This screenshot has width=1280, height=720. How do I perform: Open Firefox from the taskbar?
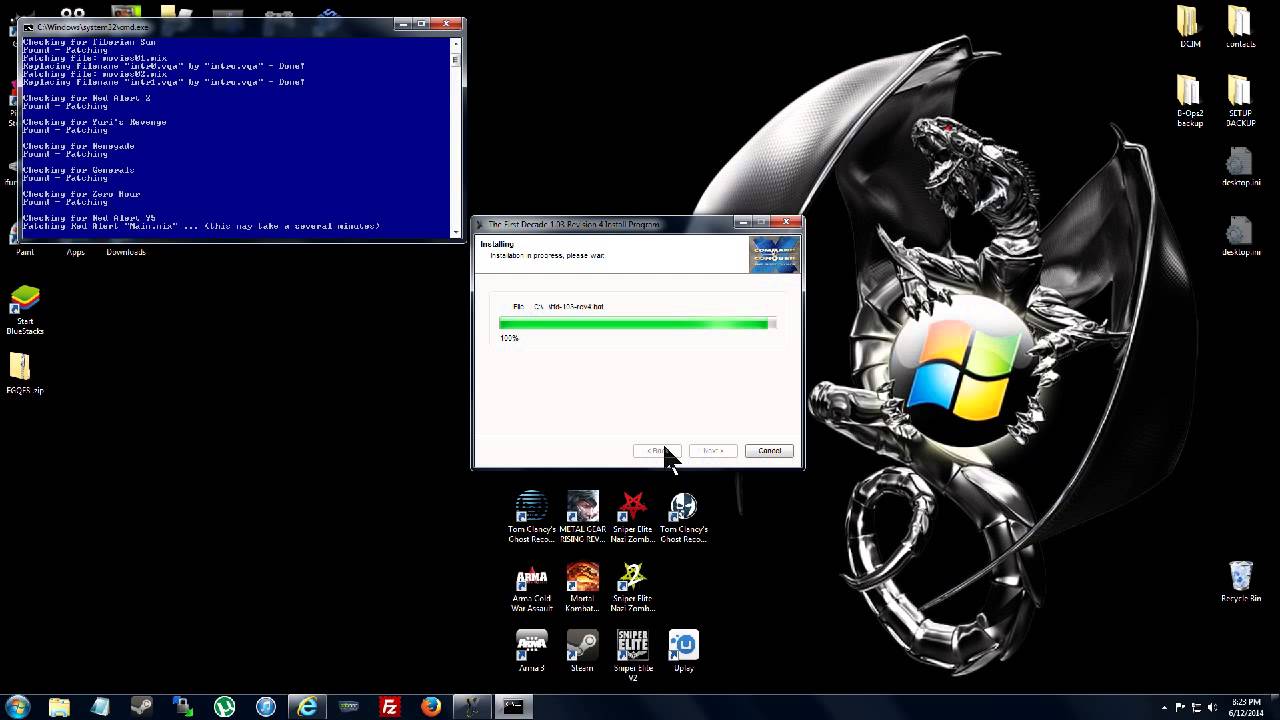[x=431, y=706]
